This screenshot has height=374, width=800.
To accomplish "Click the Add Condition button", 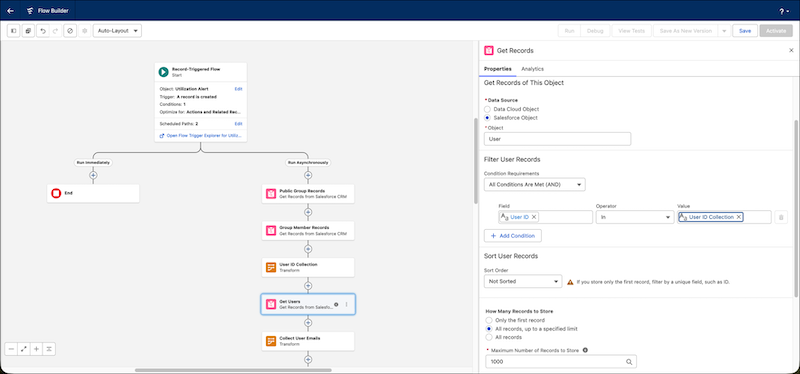I will coord(513,236).
